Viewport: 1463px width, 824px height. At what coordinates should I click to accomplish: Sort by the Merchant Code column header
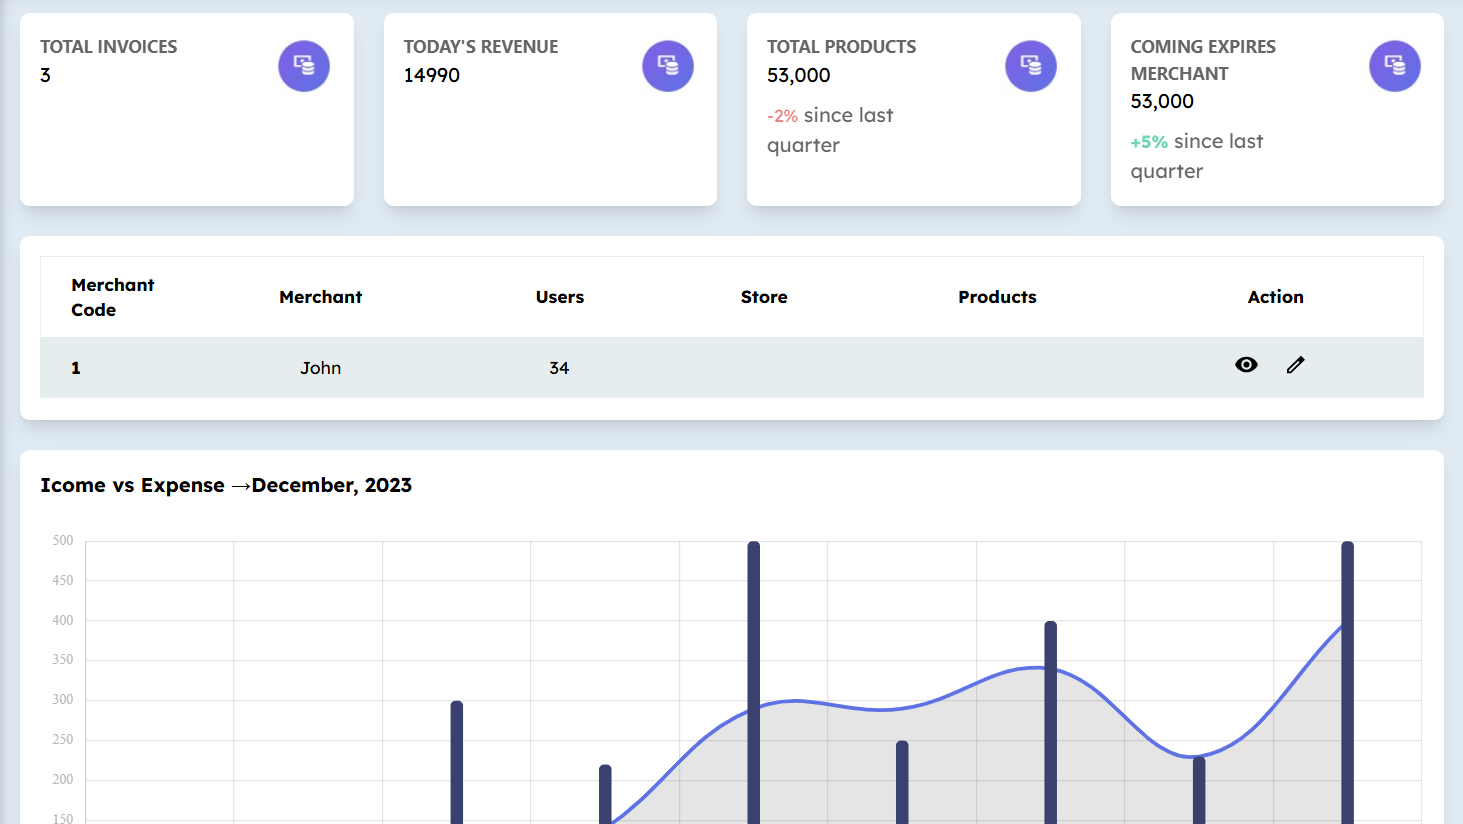113,297
